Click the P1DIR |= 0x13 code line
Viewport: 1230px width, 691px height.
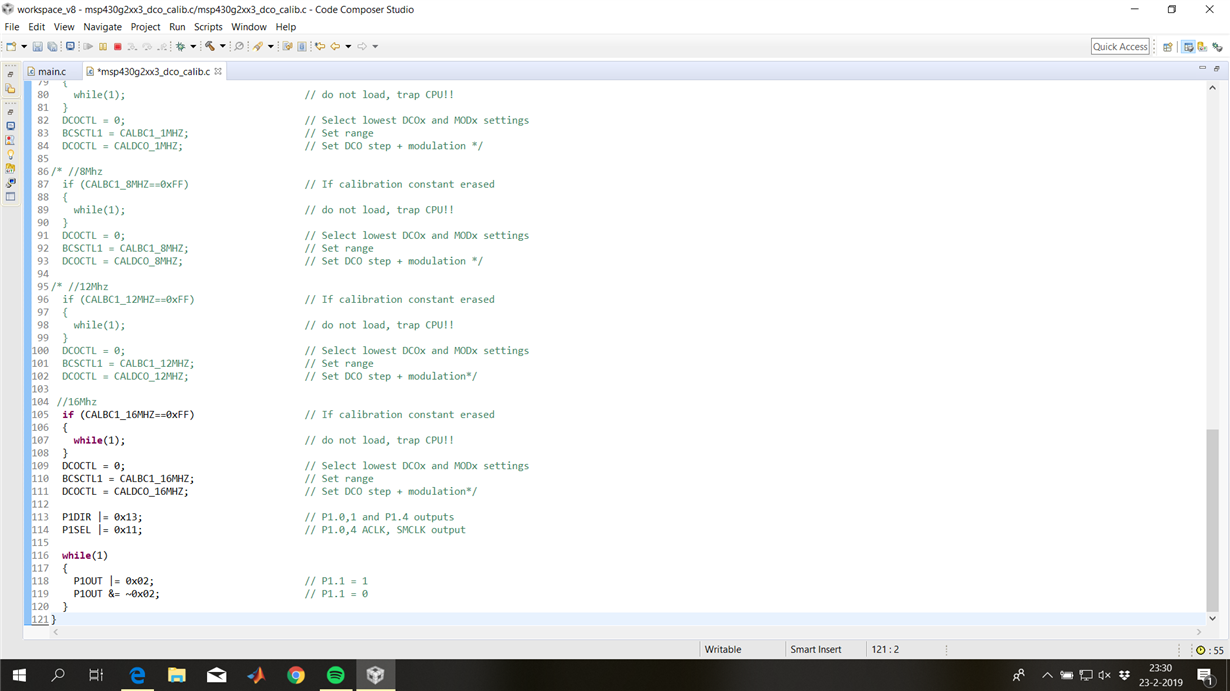tap(102, 517)
